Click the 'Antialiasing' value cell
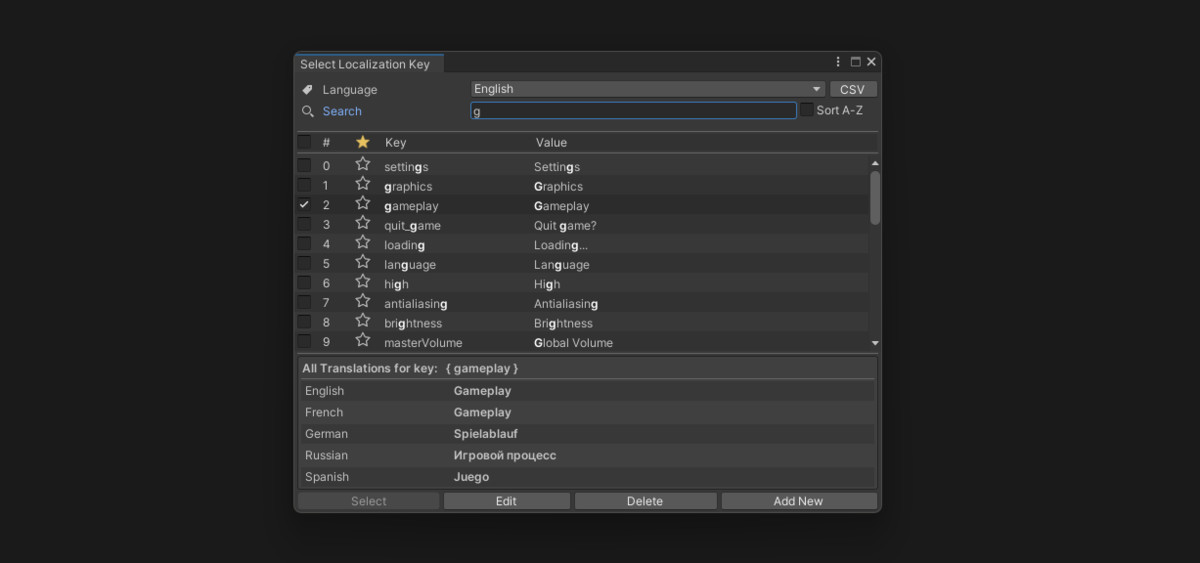Viewport: 1200px width, 563px height. click(566, 303)
